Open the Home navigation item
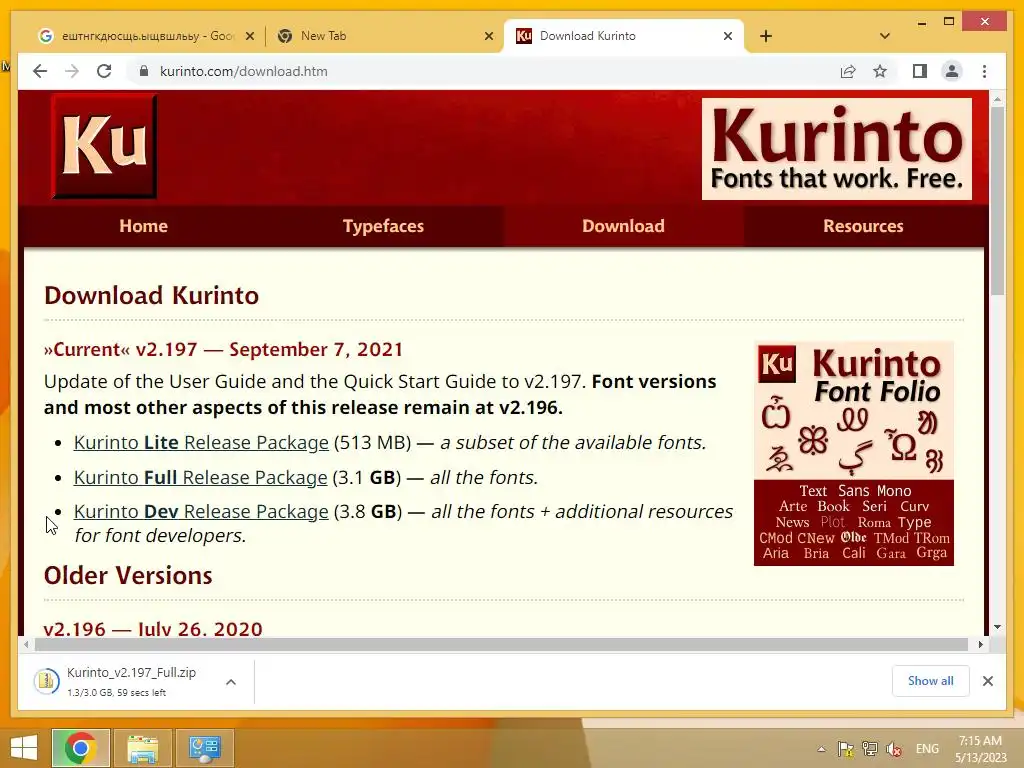 coord(144,226)
